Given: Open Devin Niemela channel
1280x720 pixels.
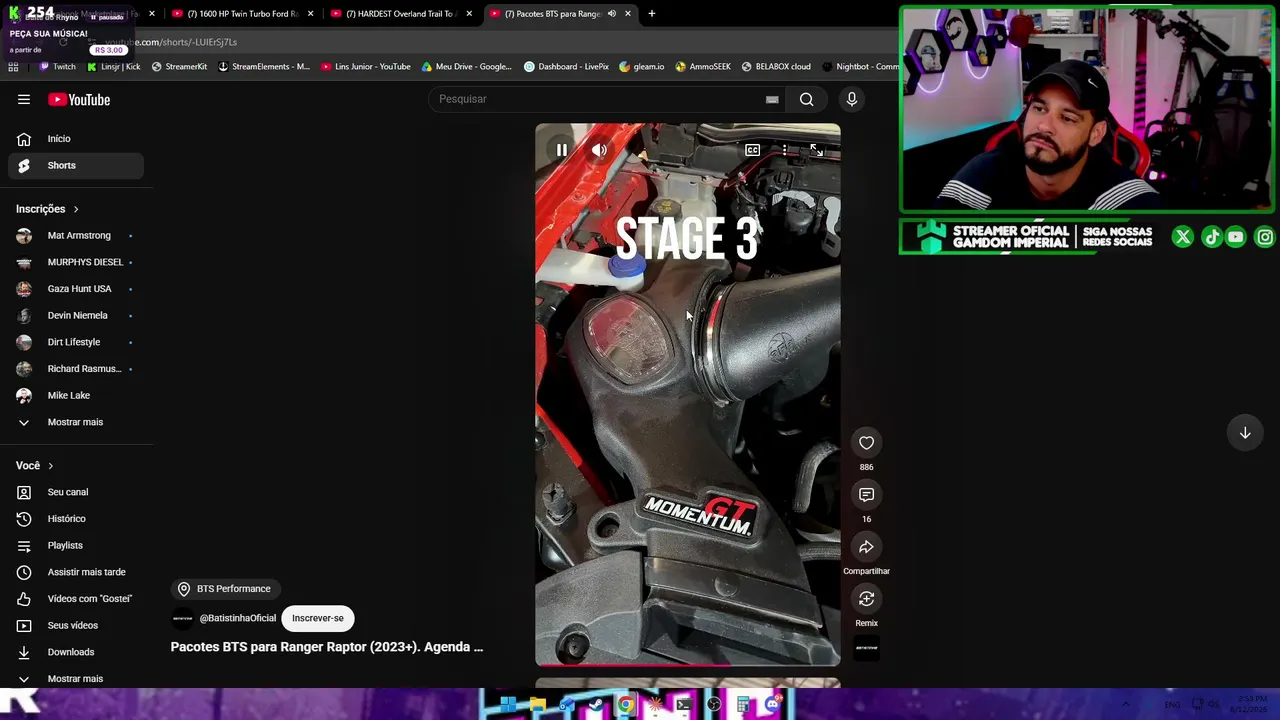Looking at the screenshot, I should pos(75,315).
